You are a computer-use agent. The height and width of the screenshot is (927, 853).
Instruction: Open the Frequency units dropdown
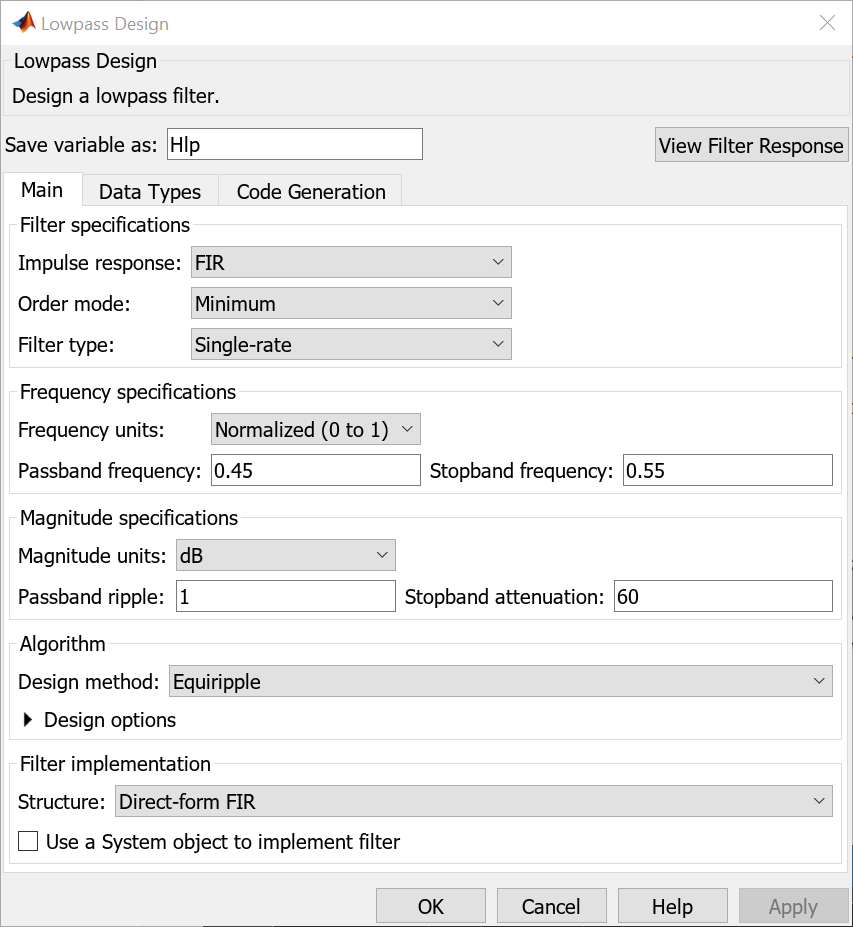coord(316,430)
